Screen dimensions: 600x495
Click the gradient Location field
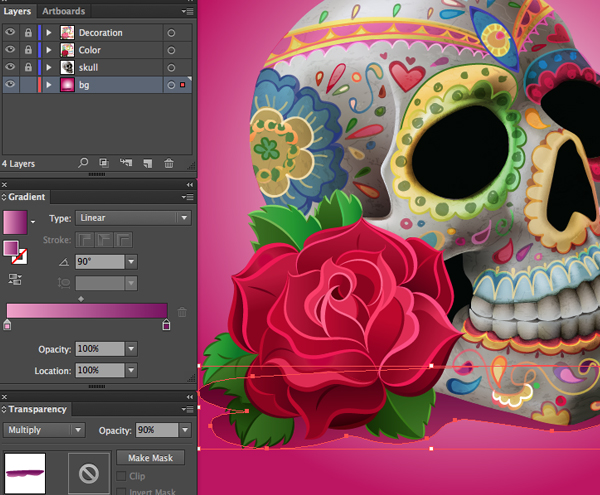pyautogui.click(x=100, y=370)
